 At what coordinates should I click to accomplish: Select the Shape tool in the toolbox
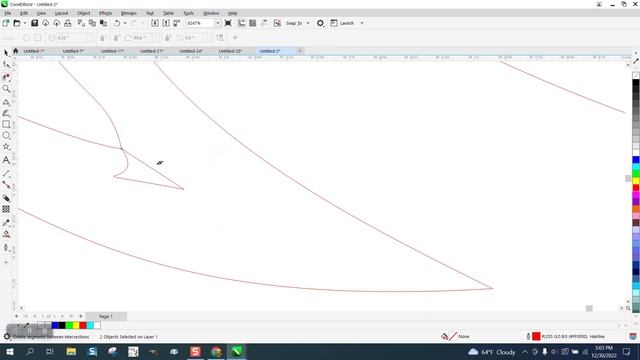click(6, 64)
